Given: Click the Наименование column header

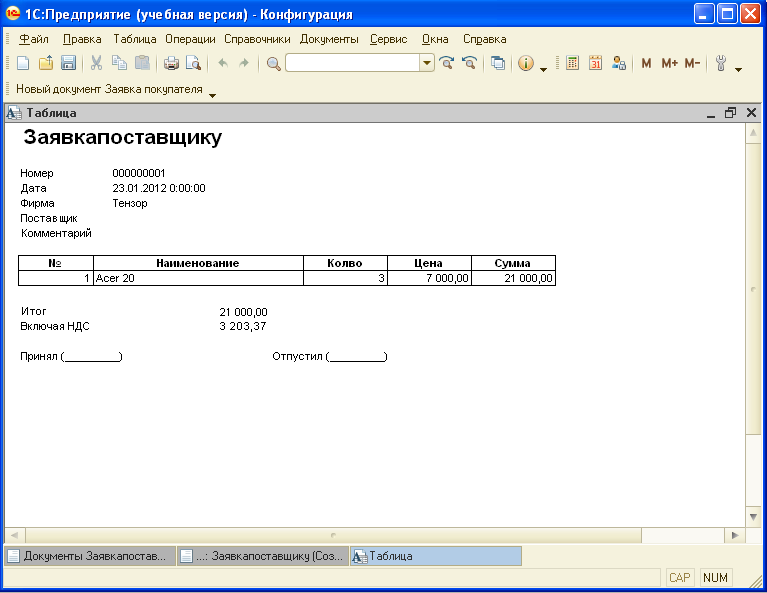Looking at the screenshot, I should point(198,263).
